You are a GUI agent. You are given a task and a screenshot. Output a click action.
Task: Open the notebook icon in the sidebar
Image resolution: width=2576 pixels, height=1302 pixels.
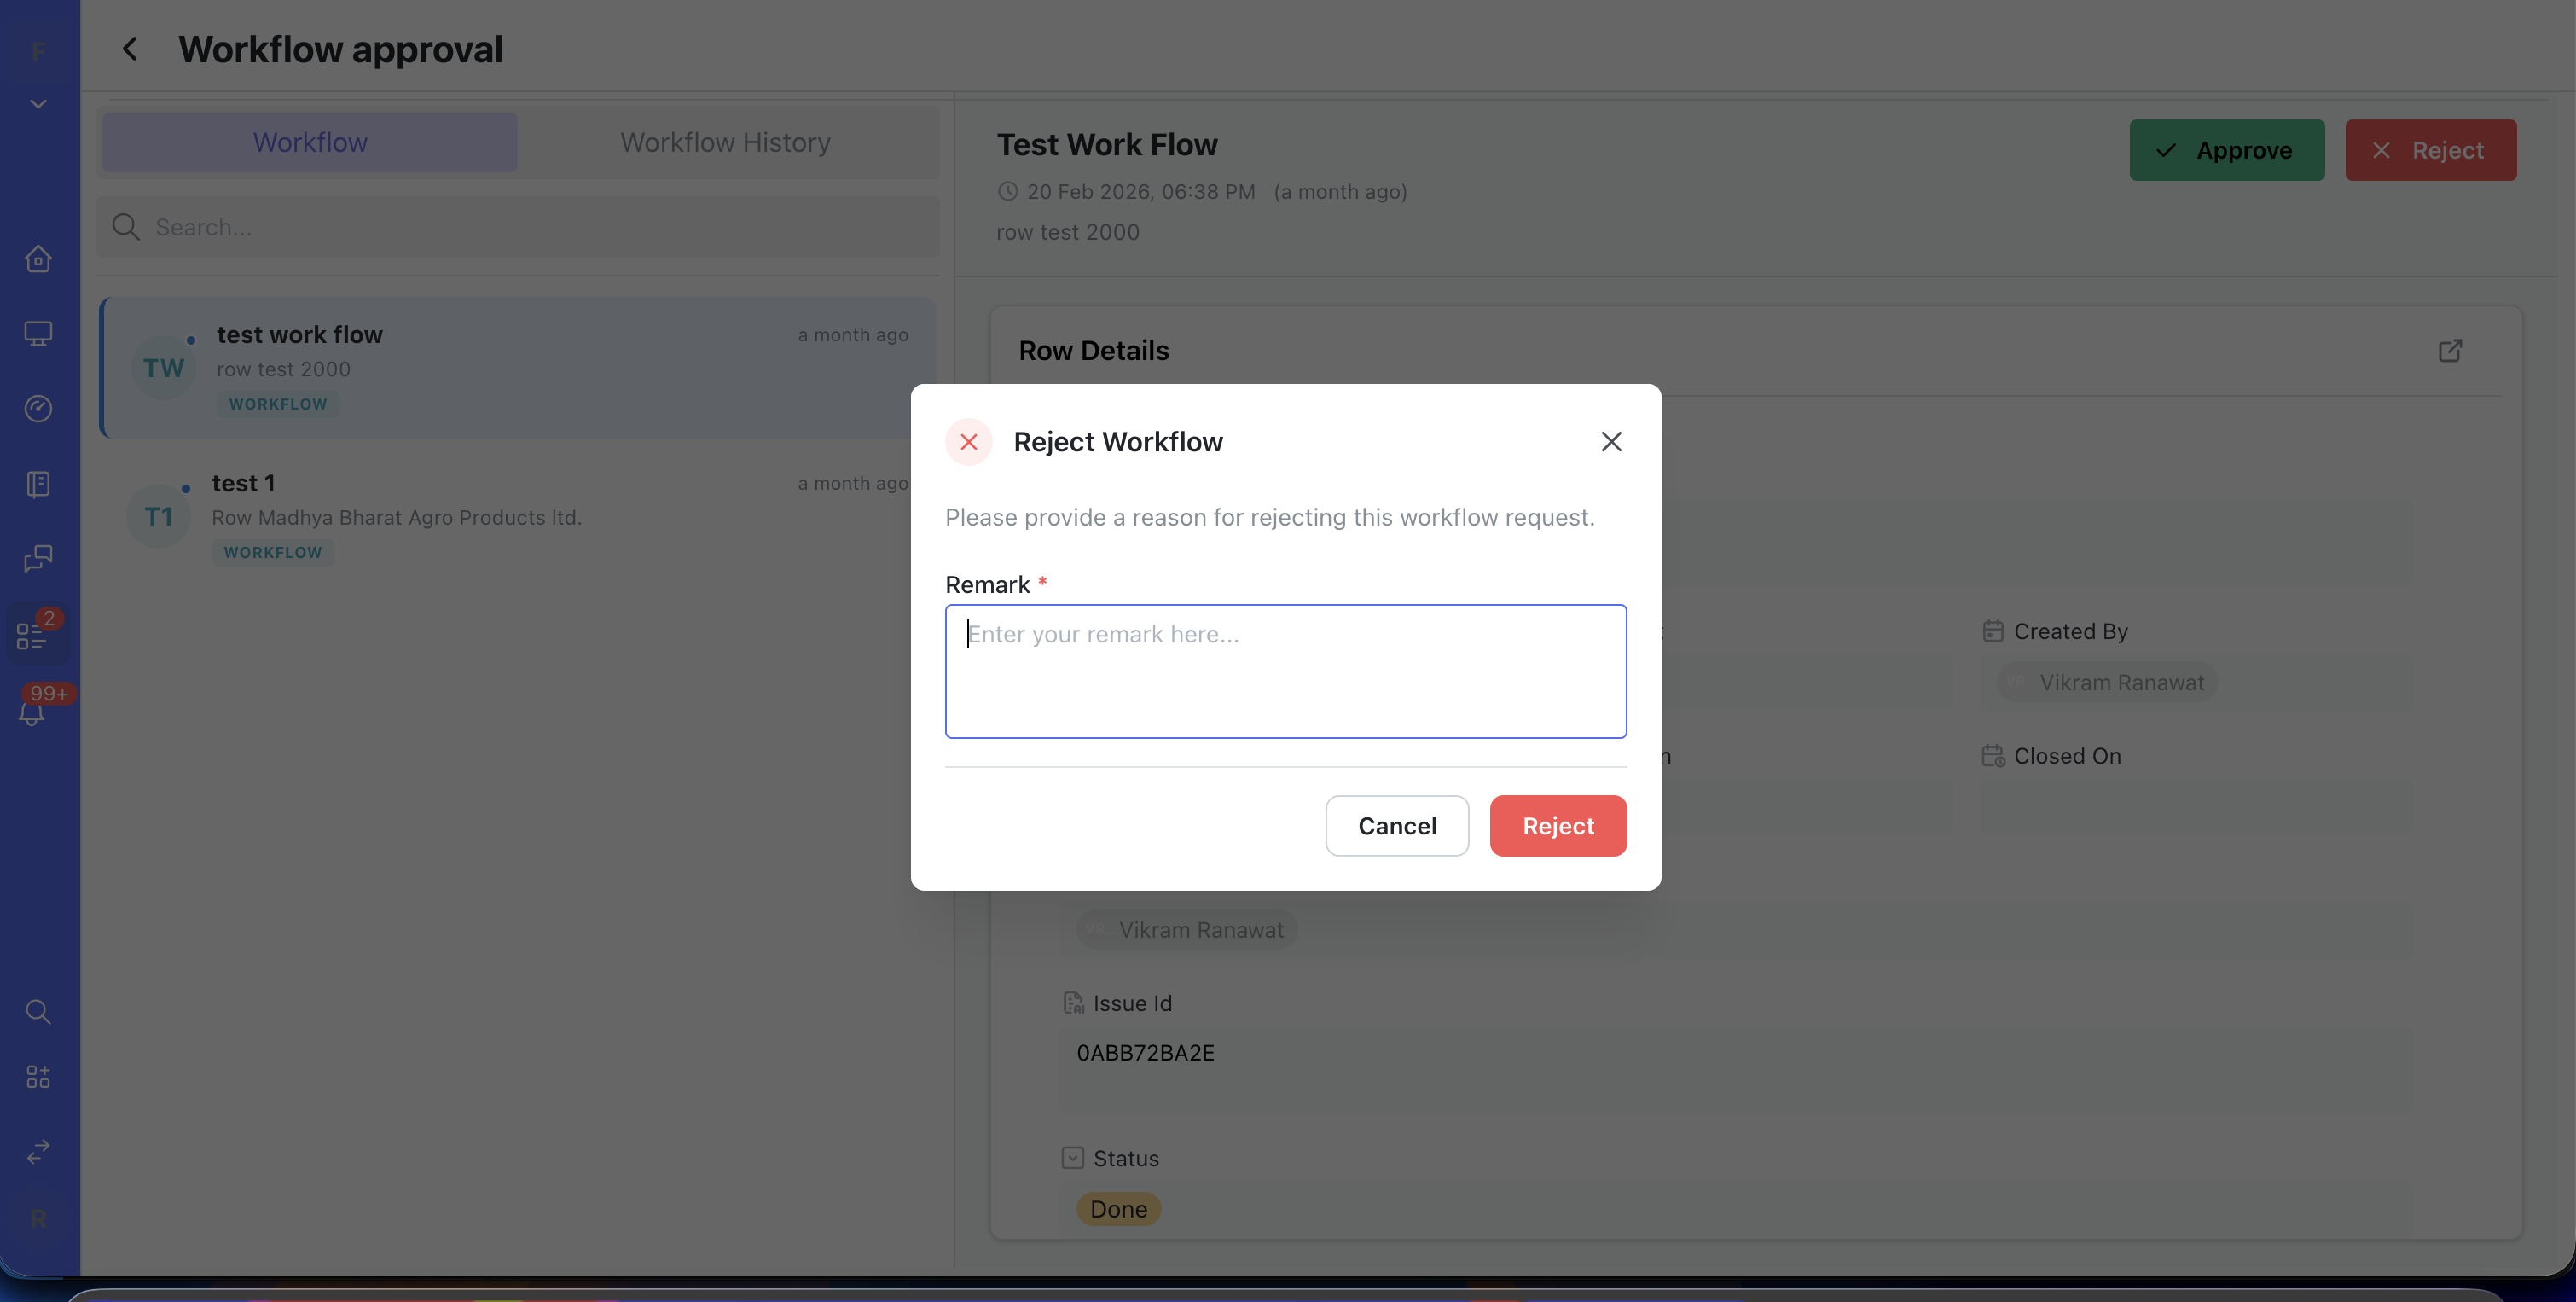point(38,484)
